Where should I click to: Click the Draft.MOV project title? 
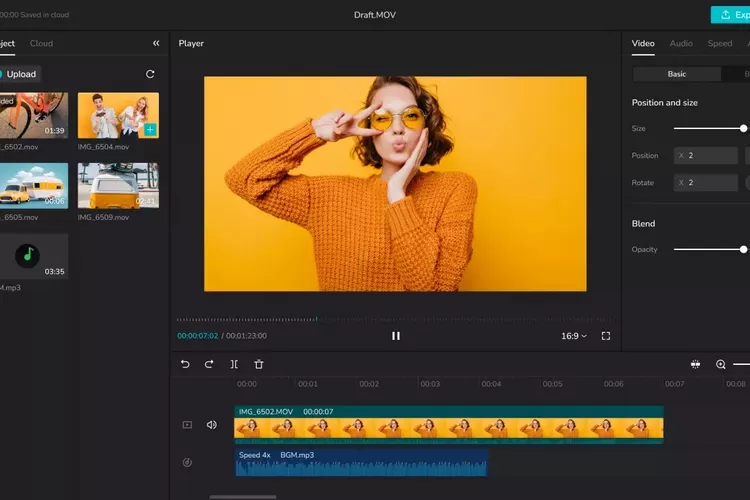375,15
